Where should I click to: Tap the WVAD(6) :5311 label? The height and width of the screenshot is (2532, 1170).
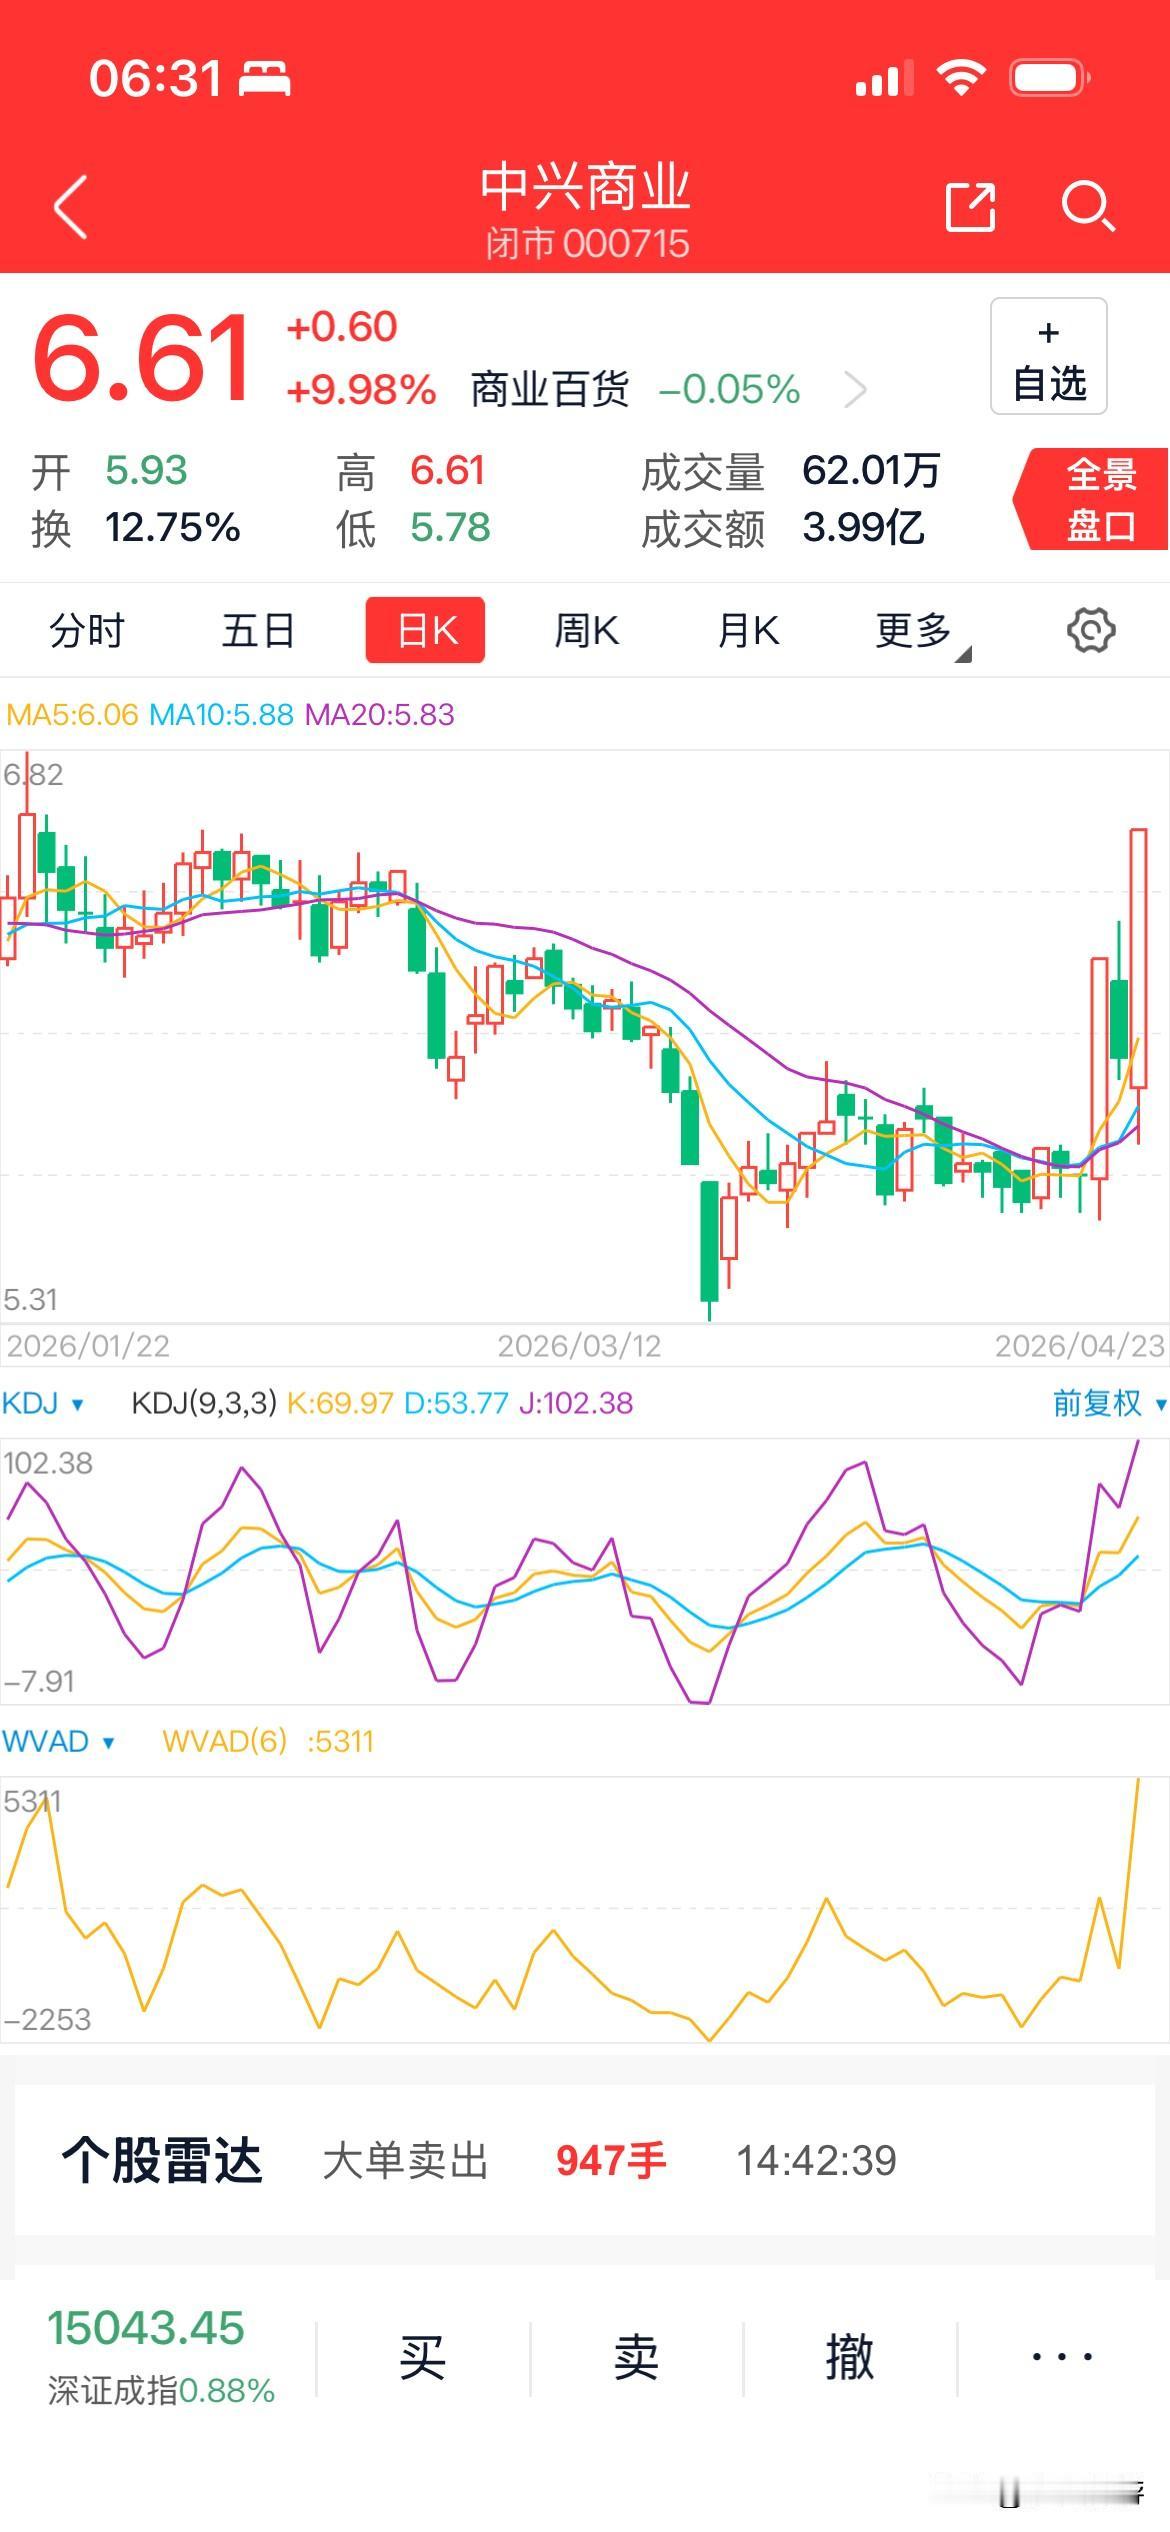pos(268,1741)
